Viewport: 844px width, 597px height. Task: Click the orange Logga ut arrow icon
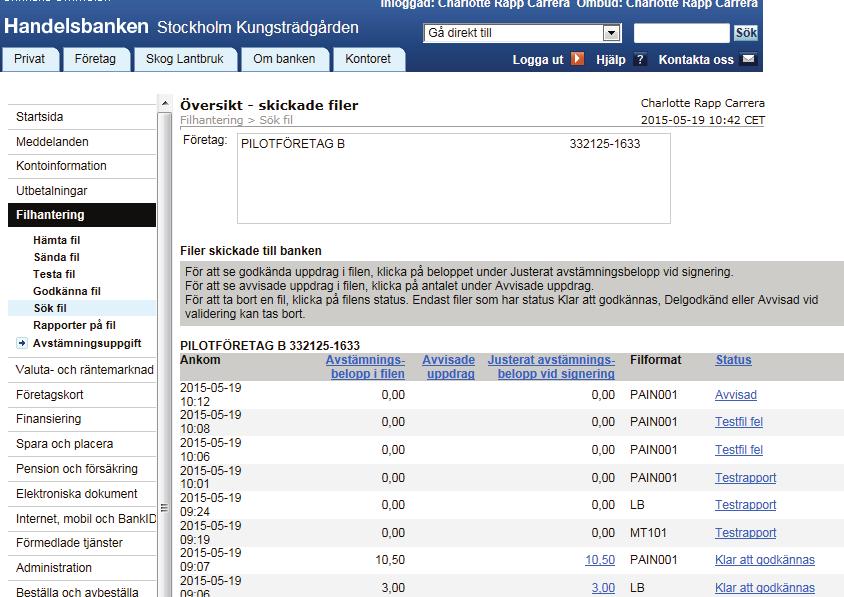[x=577, y=59]
